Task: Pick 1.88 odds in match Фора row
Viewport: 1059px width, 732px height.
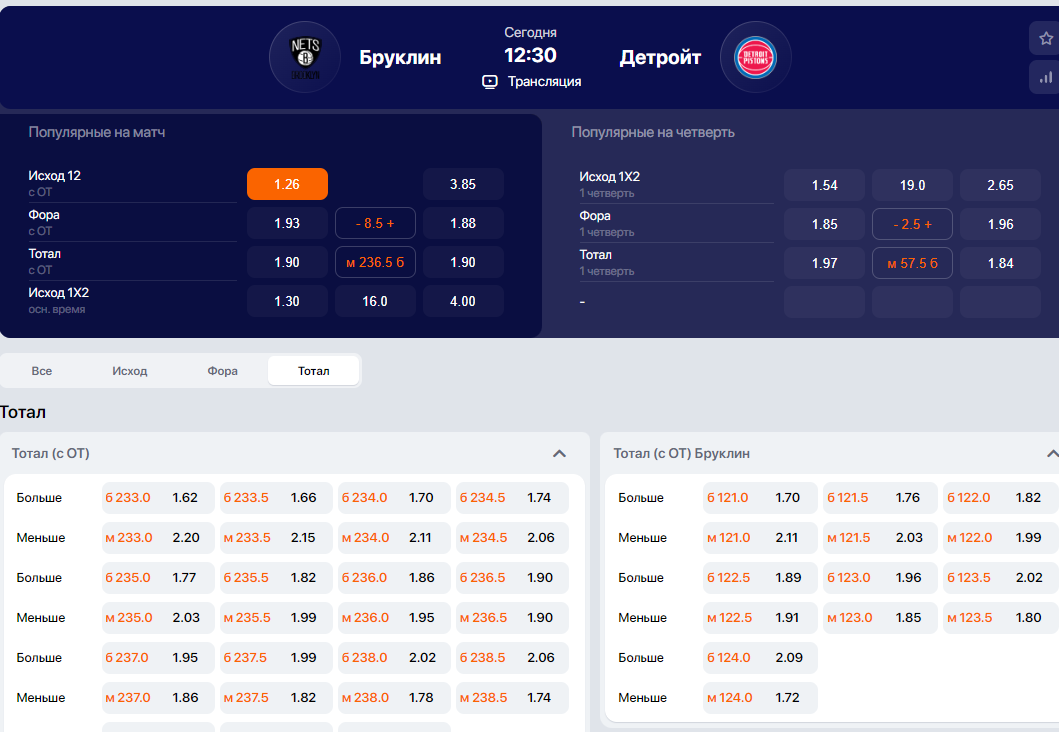Action: pyautogui.click(x=463, y=224)
